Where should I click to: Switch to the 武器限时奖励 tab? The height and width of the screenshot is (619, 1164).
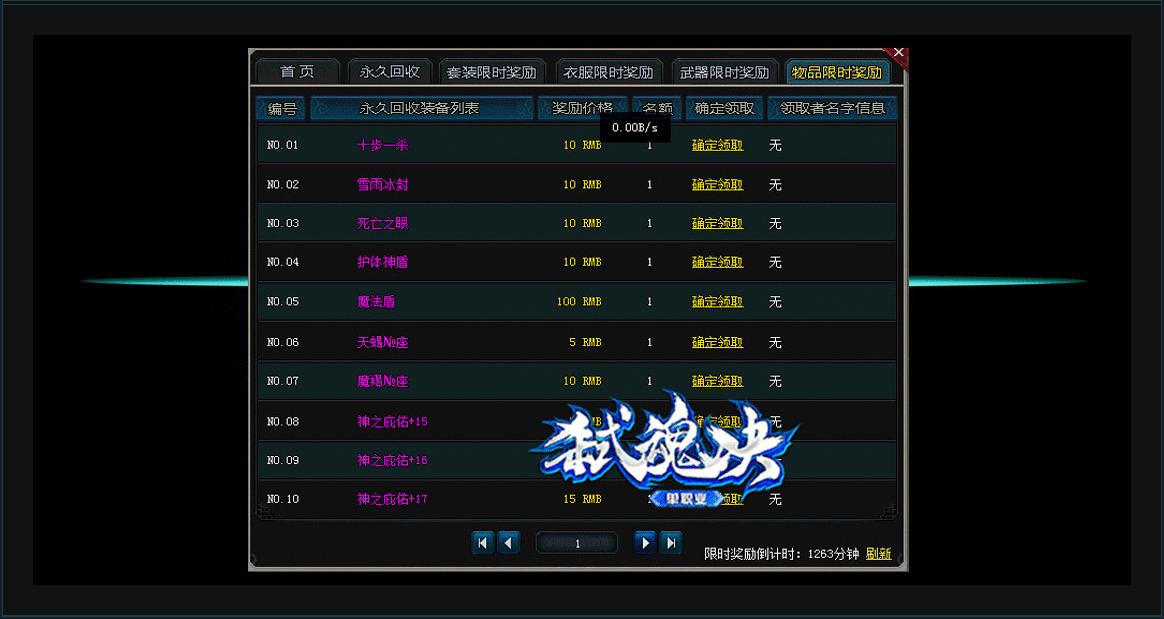724,72
